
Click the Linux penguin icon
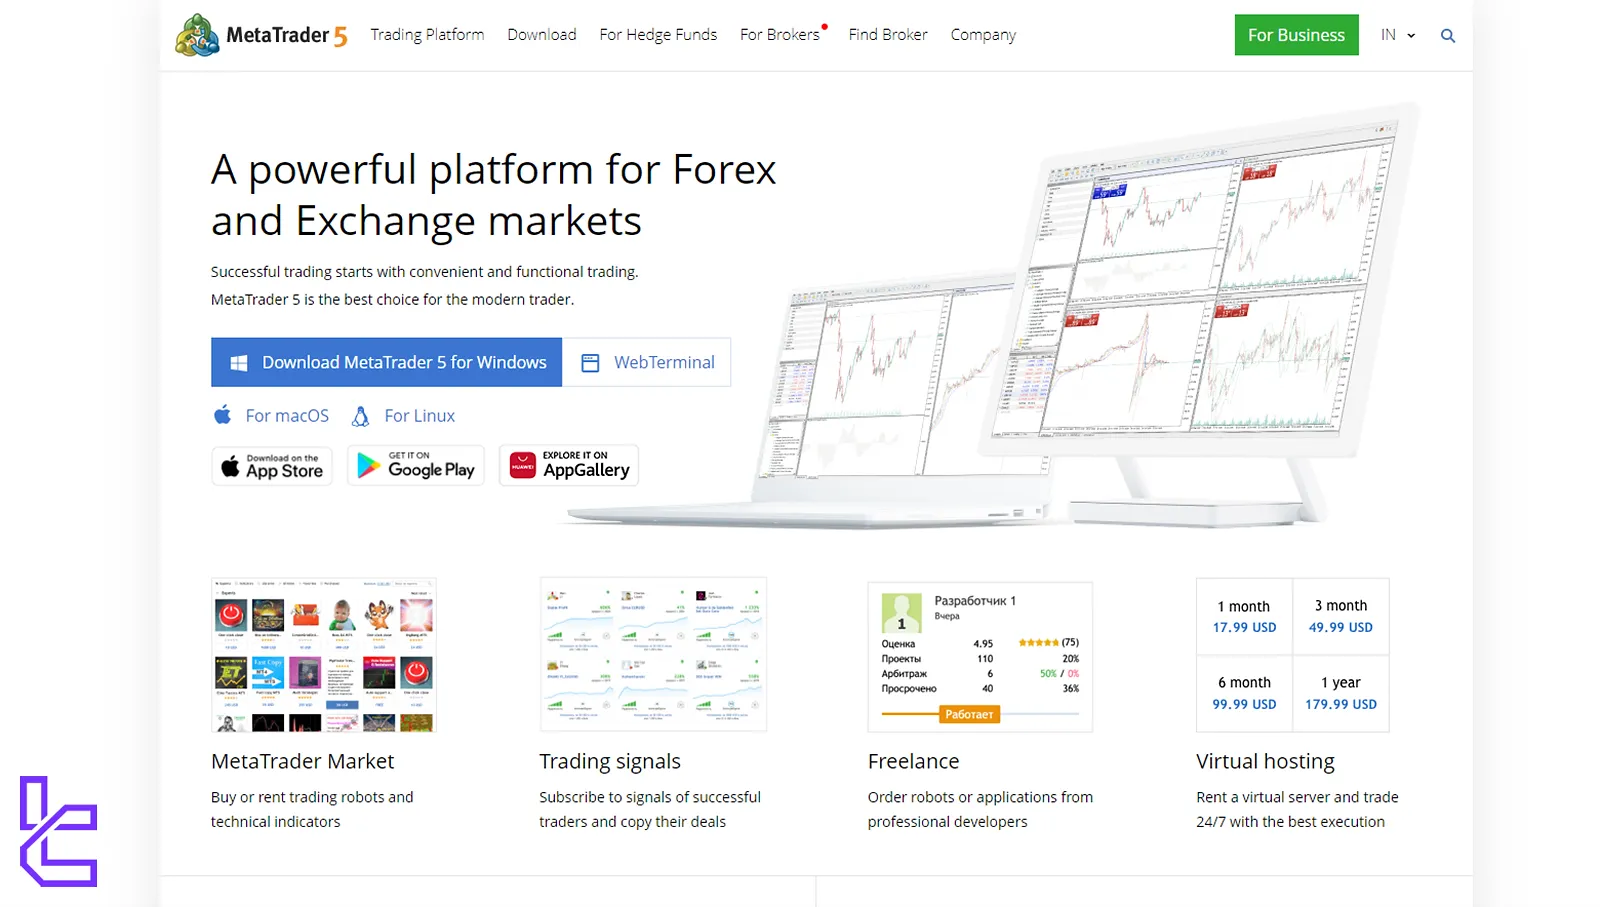tap(360, 416)
